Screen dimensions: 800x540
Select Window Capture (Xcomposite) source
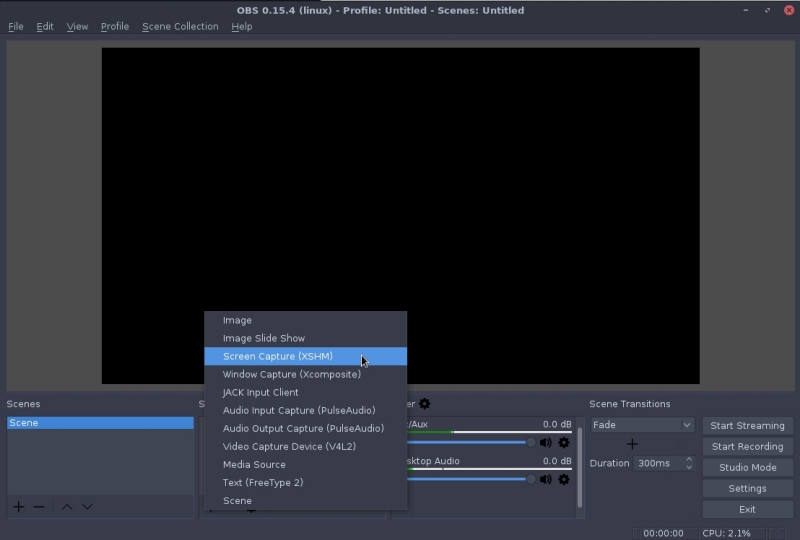(306, 375)
